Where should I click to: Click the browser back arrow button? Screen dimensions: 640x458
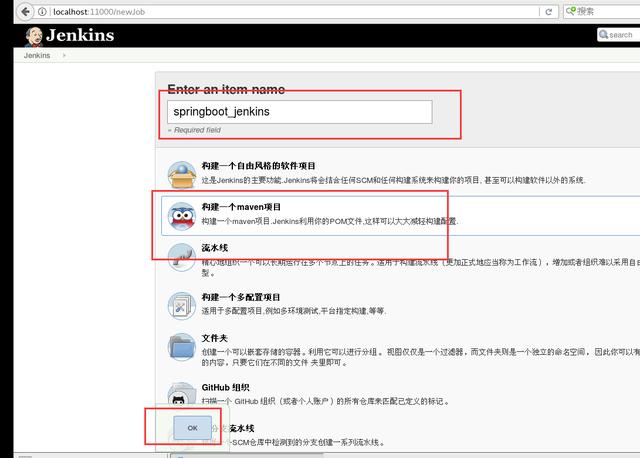tap(25, 11)
